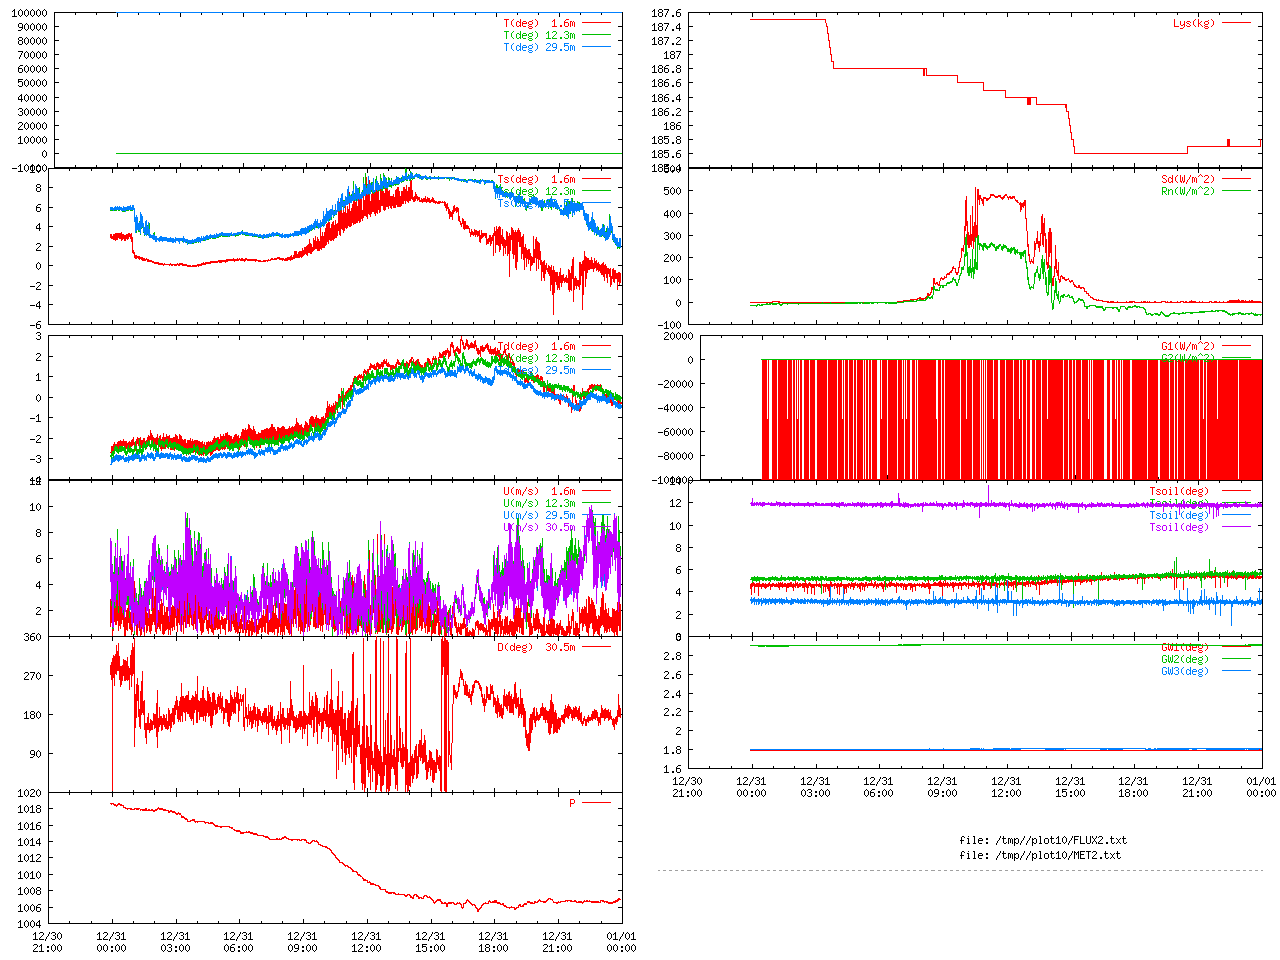Click the purple Tsoil(deg) legend label
The image size is (1280, 960).
tap(1179, 527)
